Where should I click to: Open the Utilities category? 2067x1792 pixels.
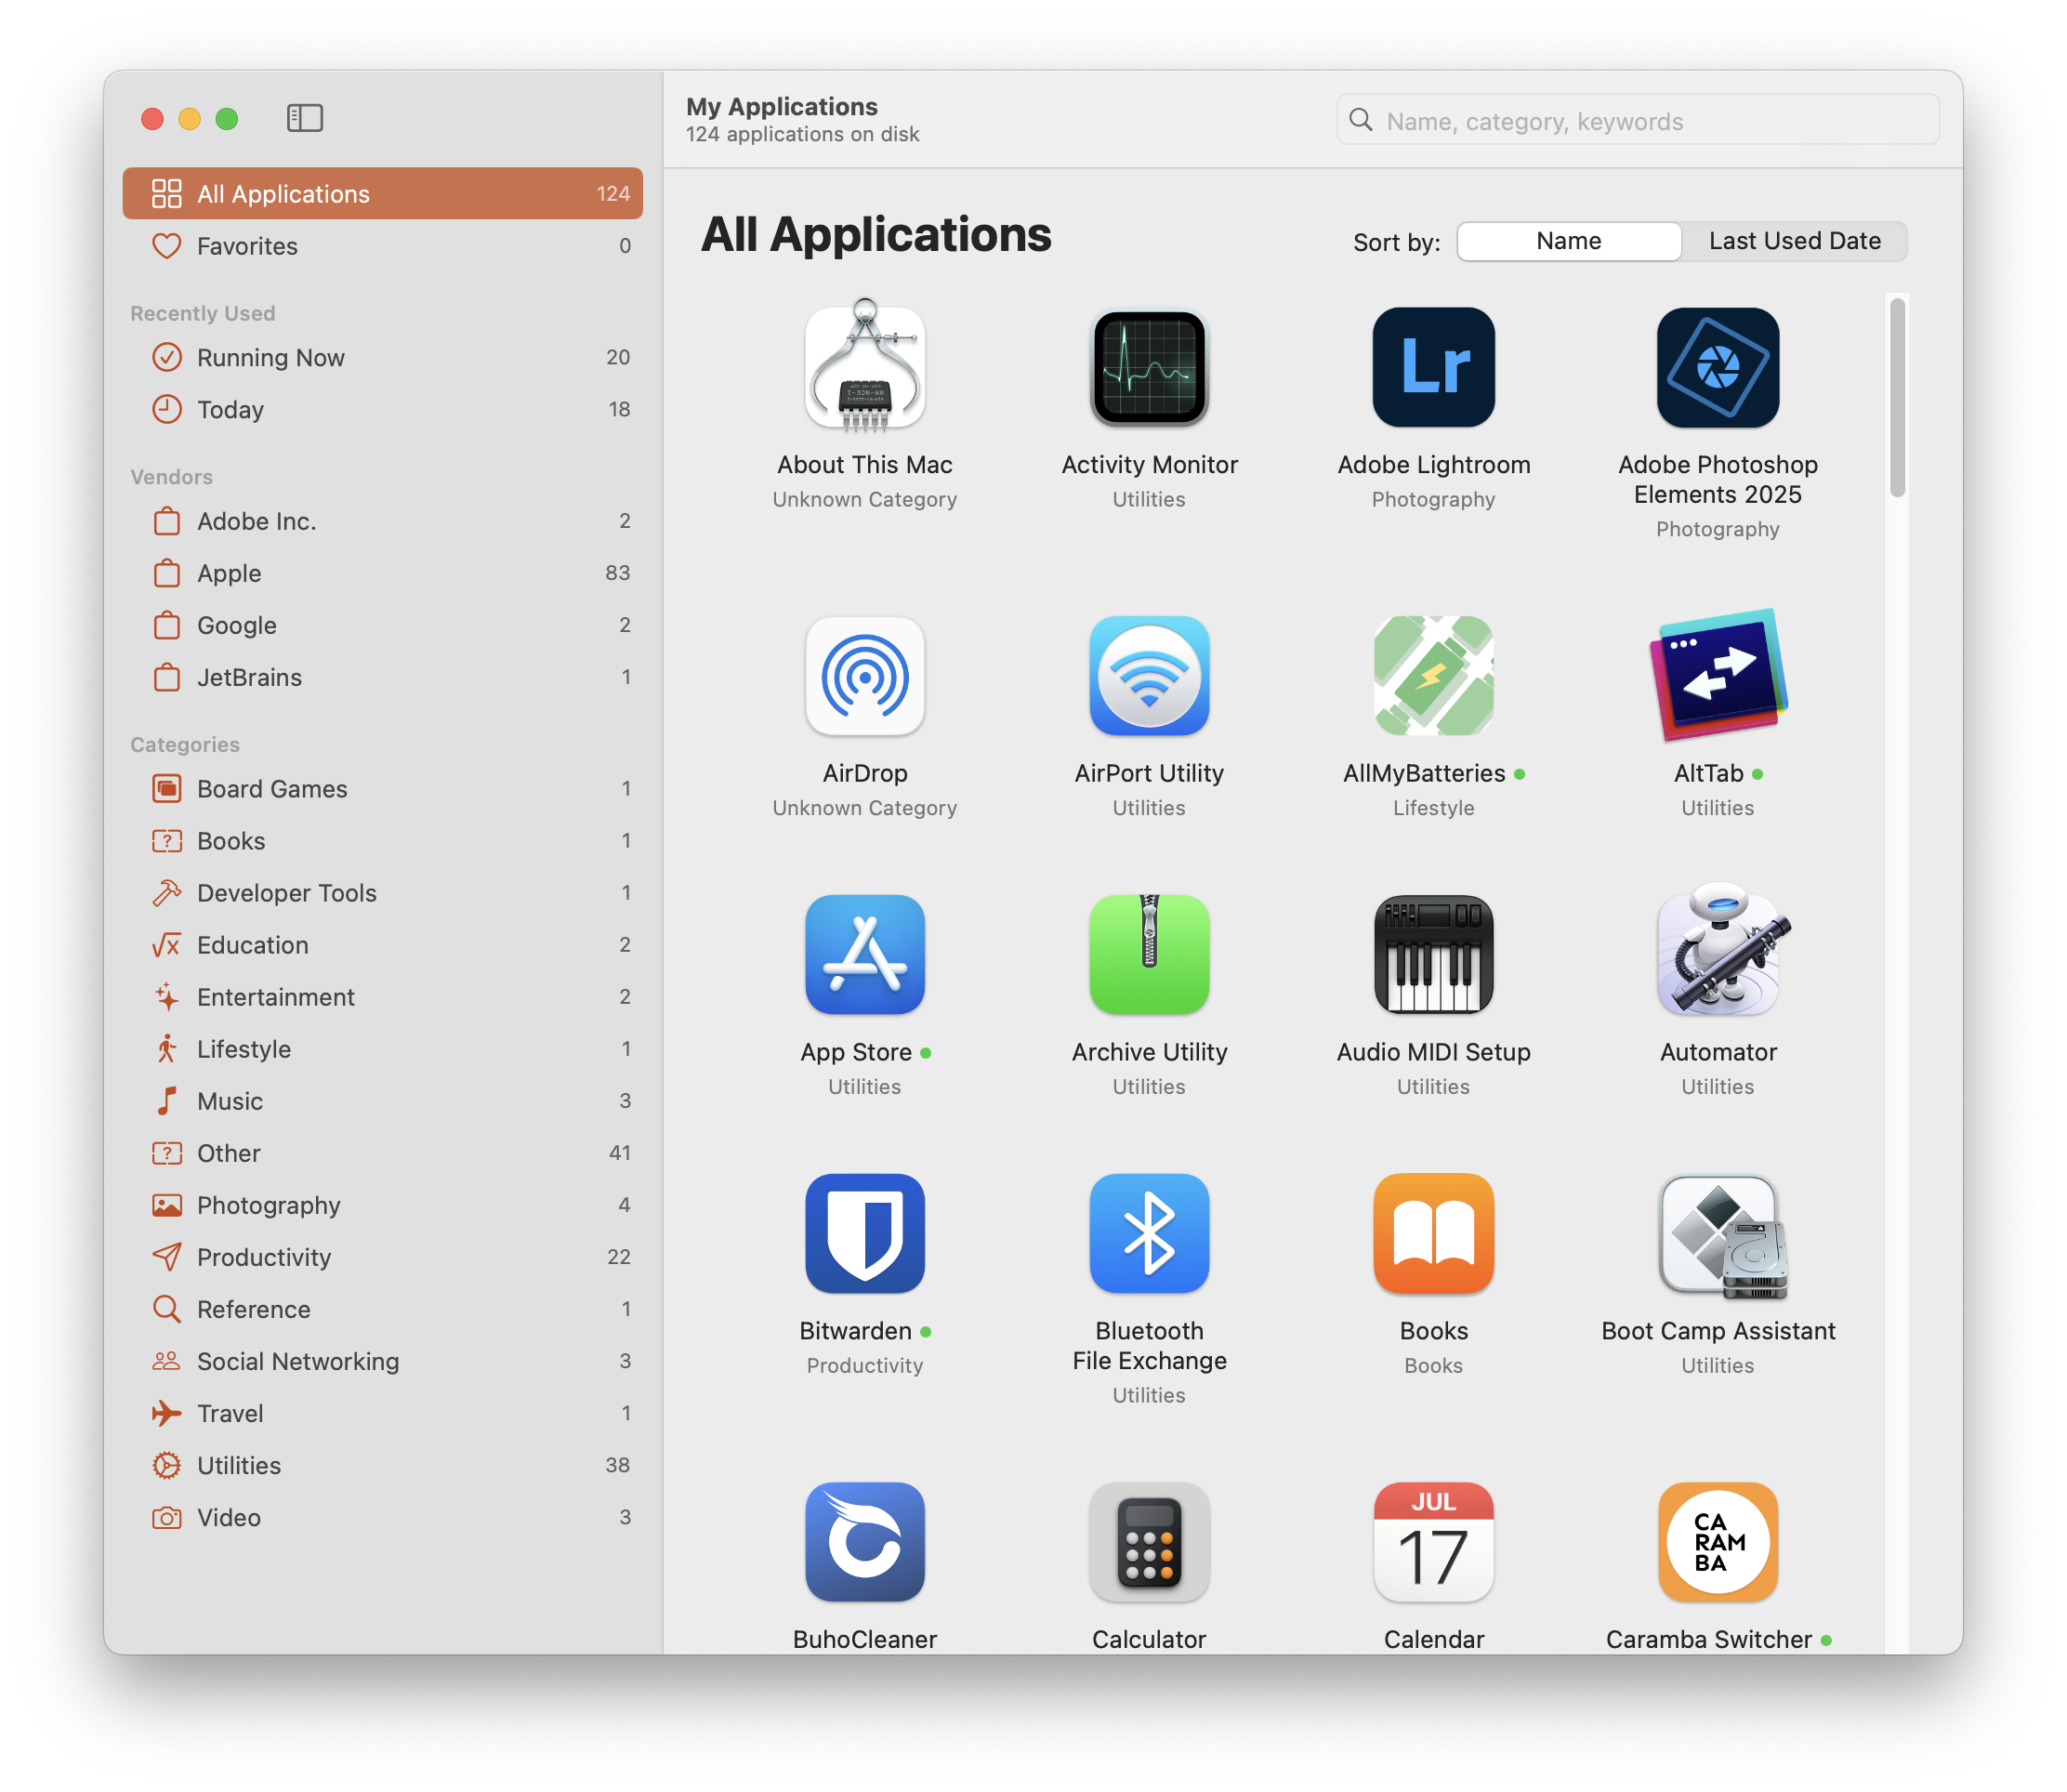pyautogui.click(x=239, y=1466)
